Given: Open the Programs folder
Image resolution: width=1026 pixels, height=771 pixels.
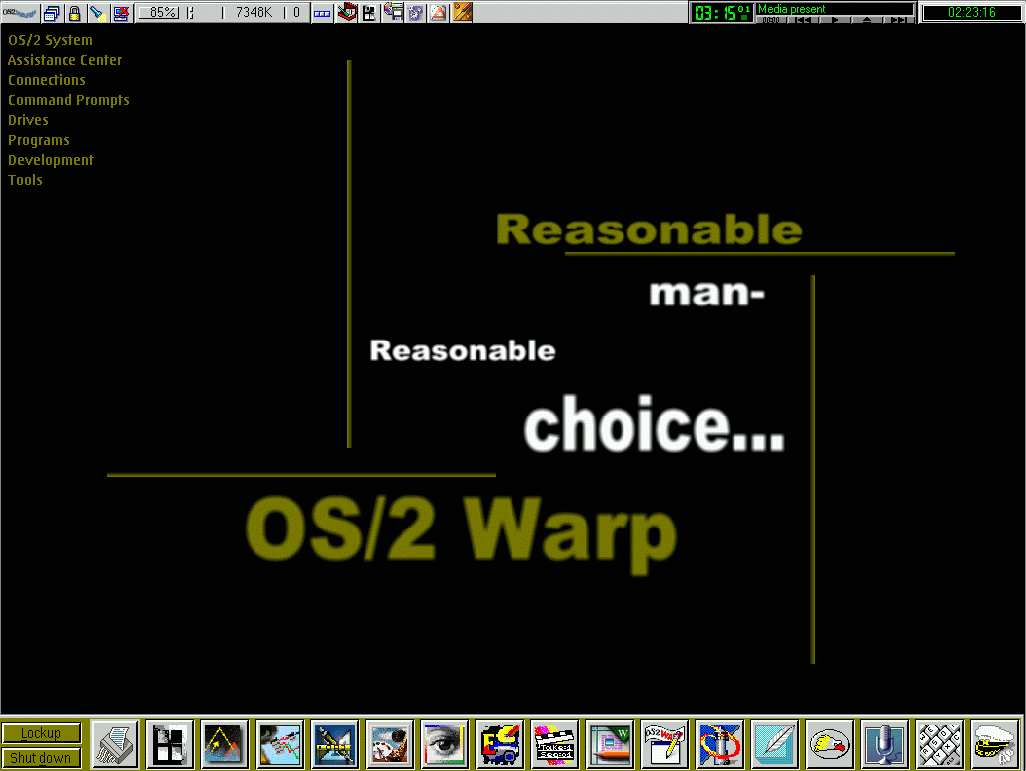Looking at the screenshot, I should pos(39,140).
